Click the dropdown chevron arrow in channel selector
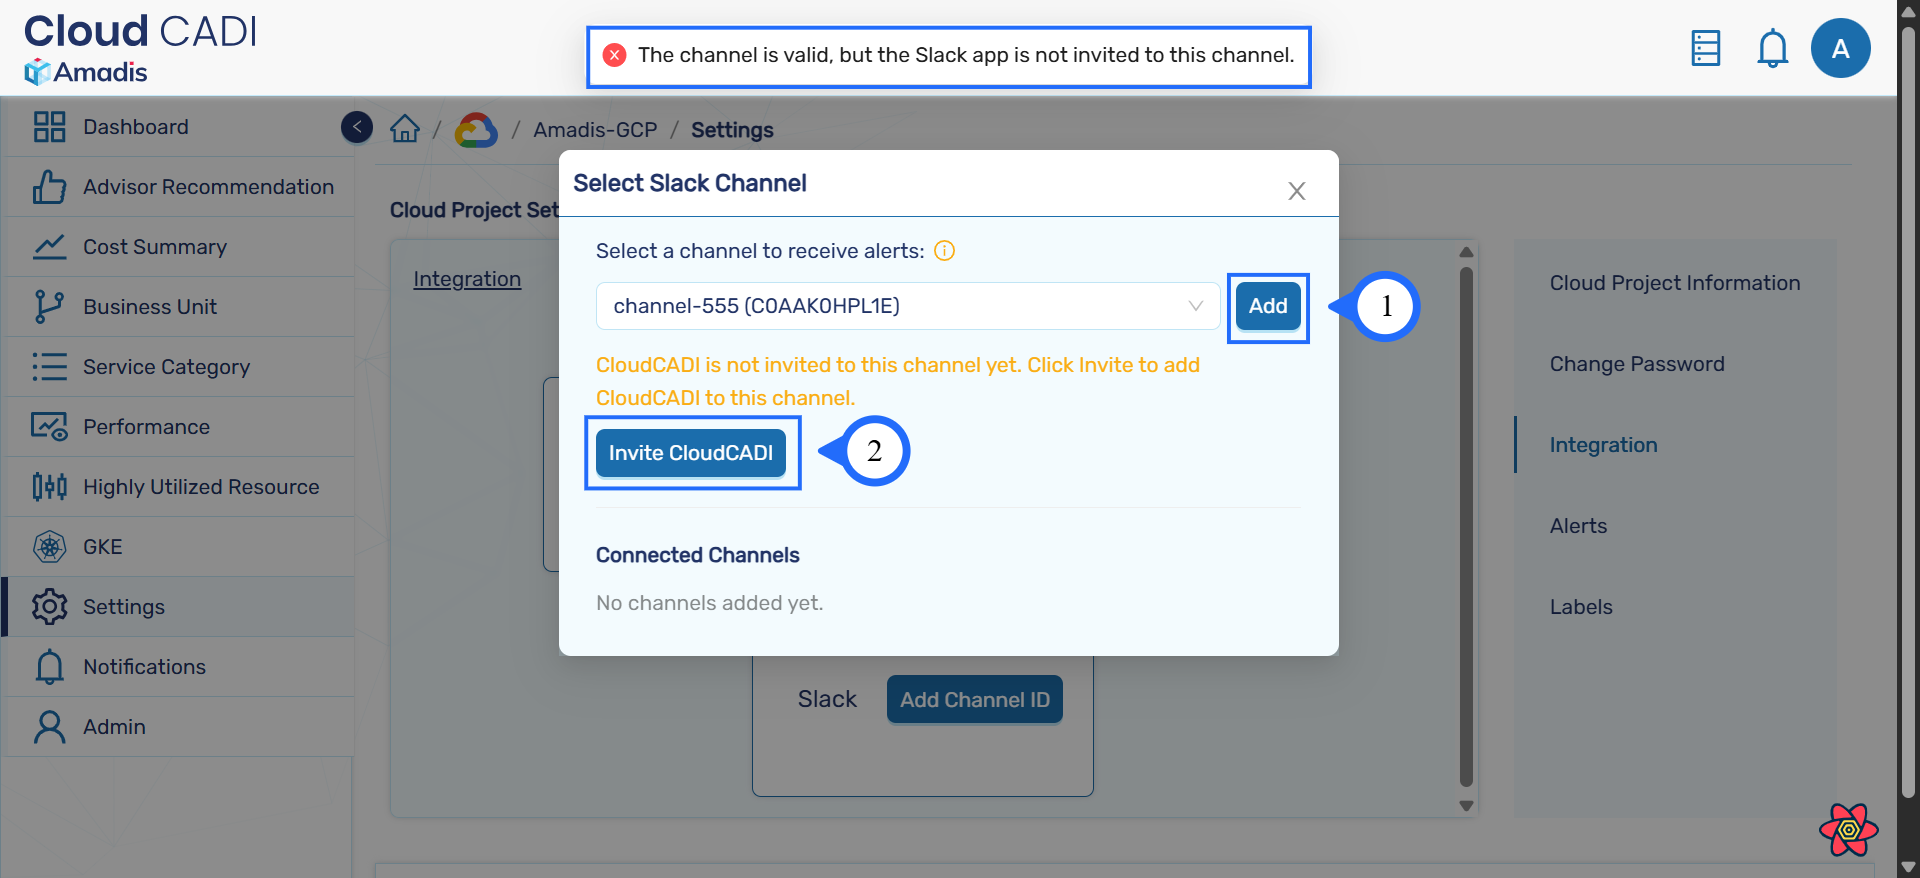 [1195, 306]
